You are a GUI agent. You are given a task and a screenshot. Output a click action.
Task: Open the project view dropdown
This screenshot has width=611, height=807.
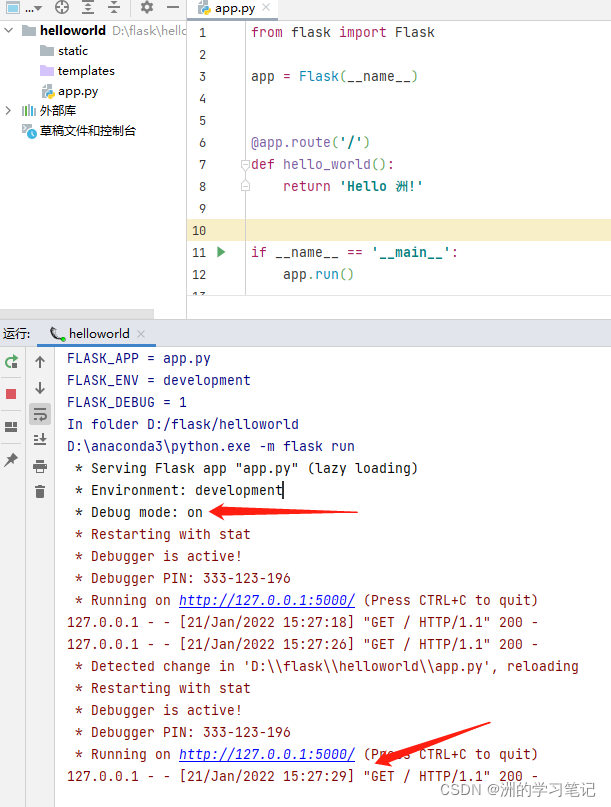[x=23, y=8]
